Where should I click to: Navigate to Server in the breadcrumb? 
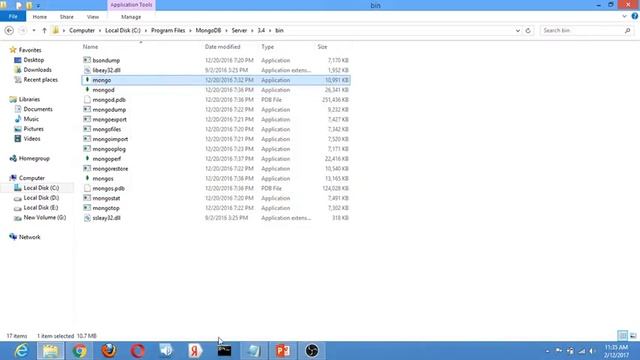click(239, 31)
